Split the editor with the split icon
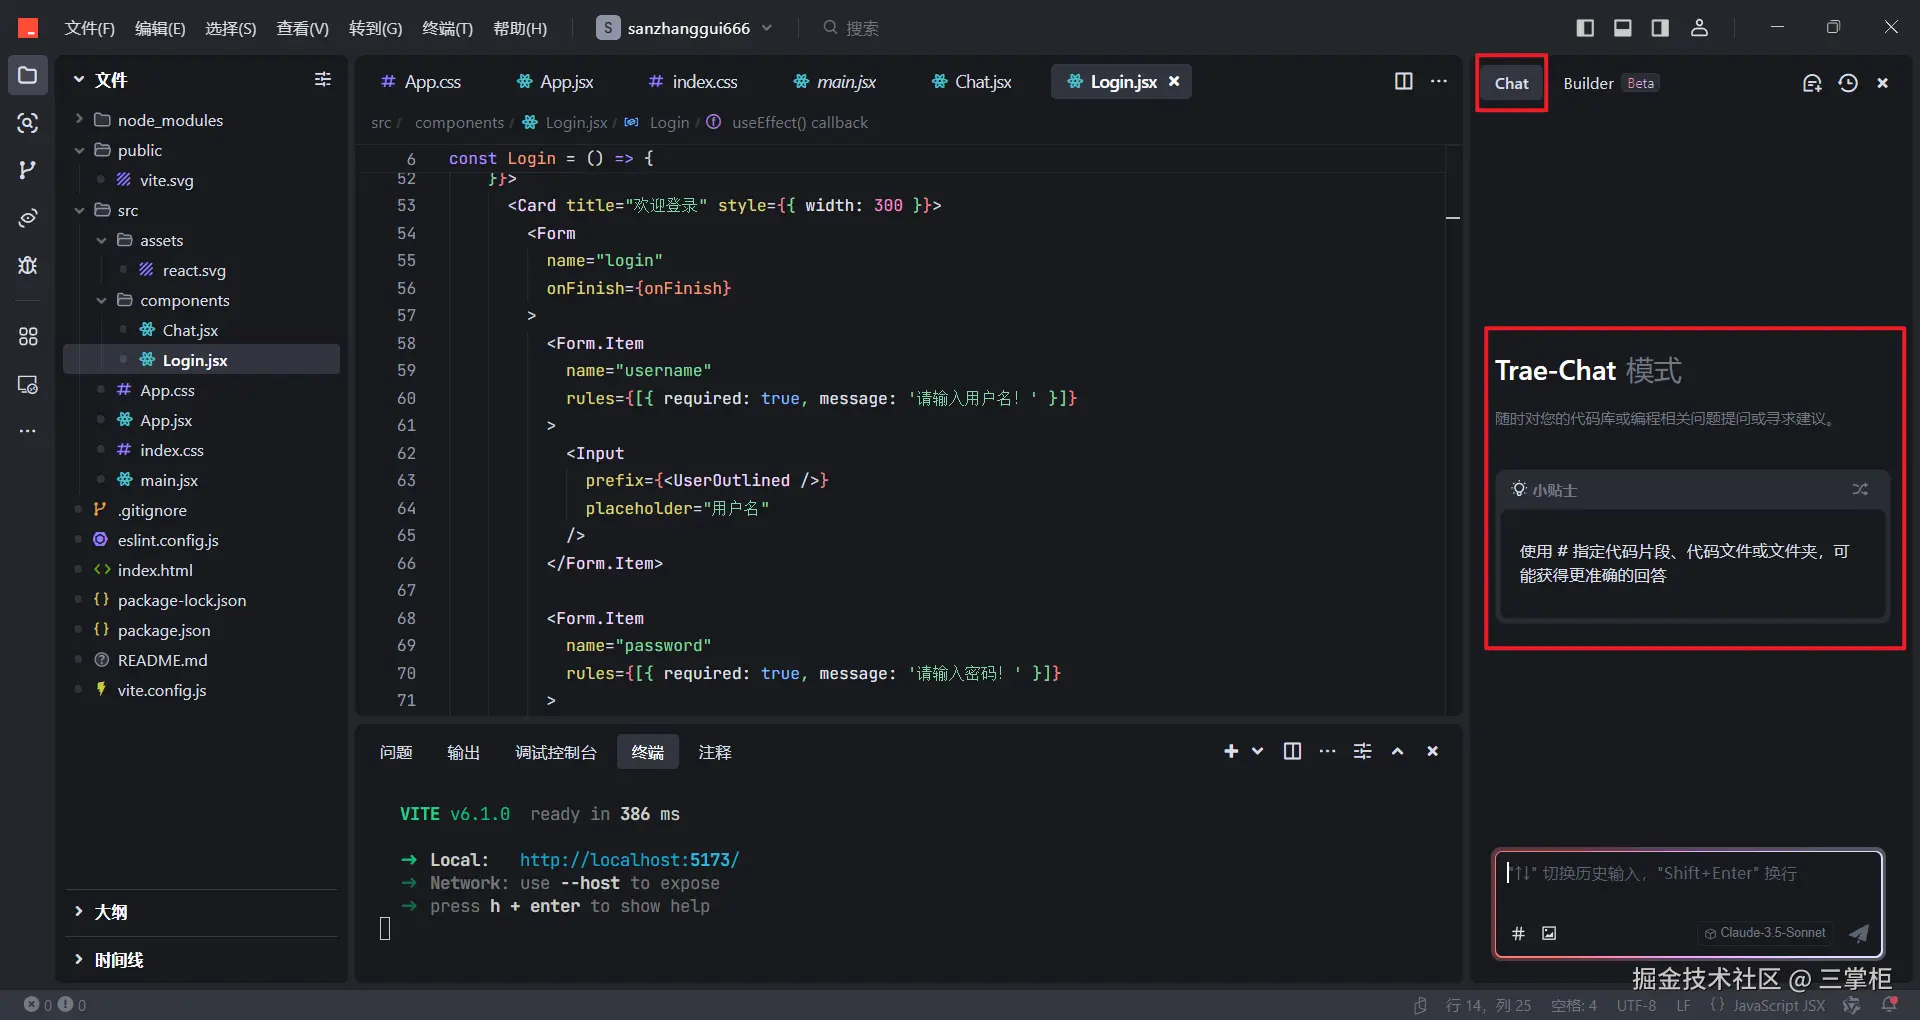Image resolution: width=1920 pixels, height=1020 pixels. point(1404,81)
